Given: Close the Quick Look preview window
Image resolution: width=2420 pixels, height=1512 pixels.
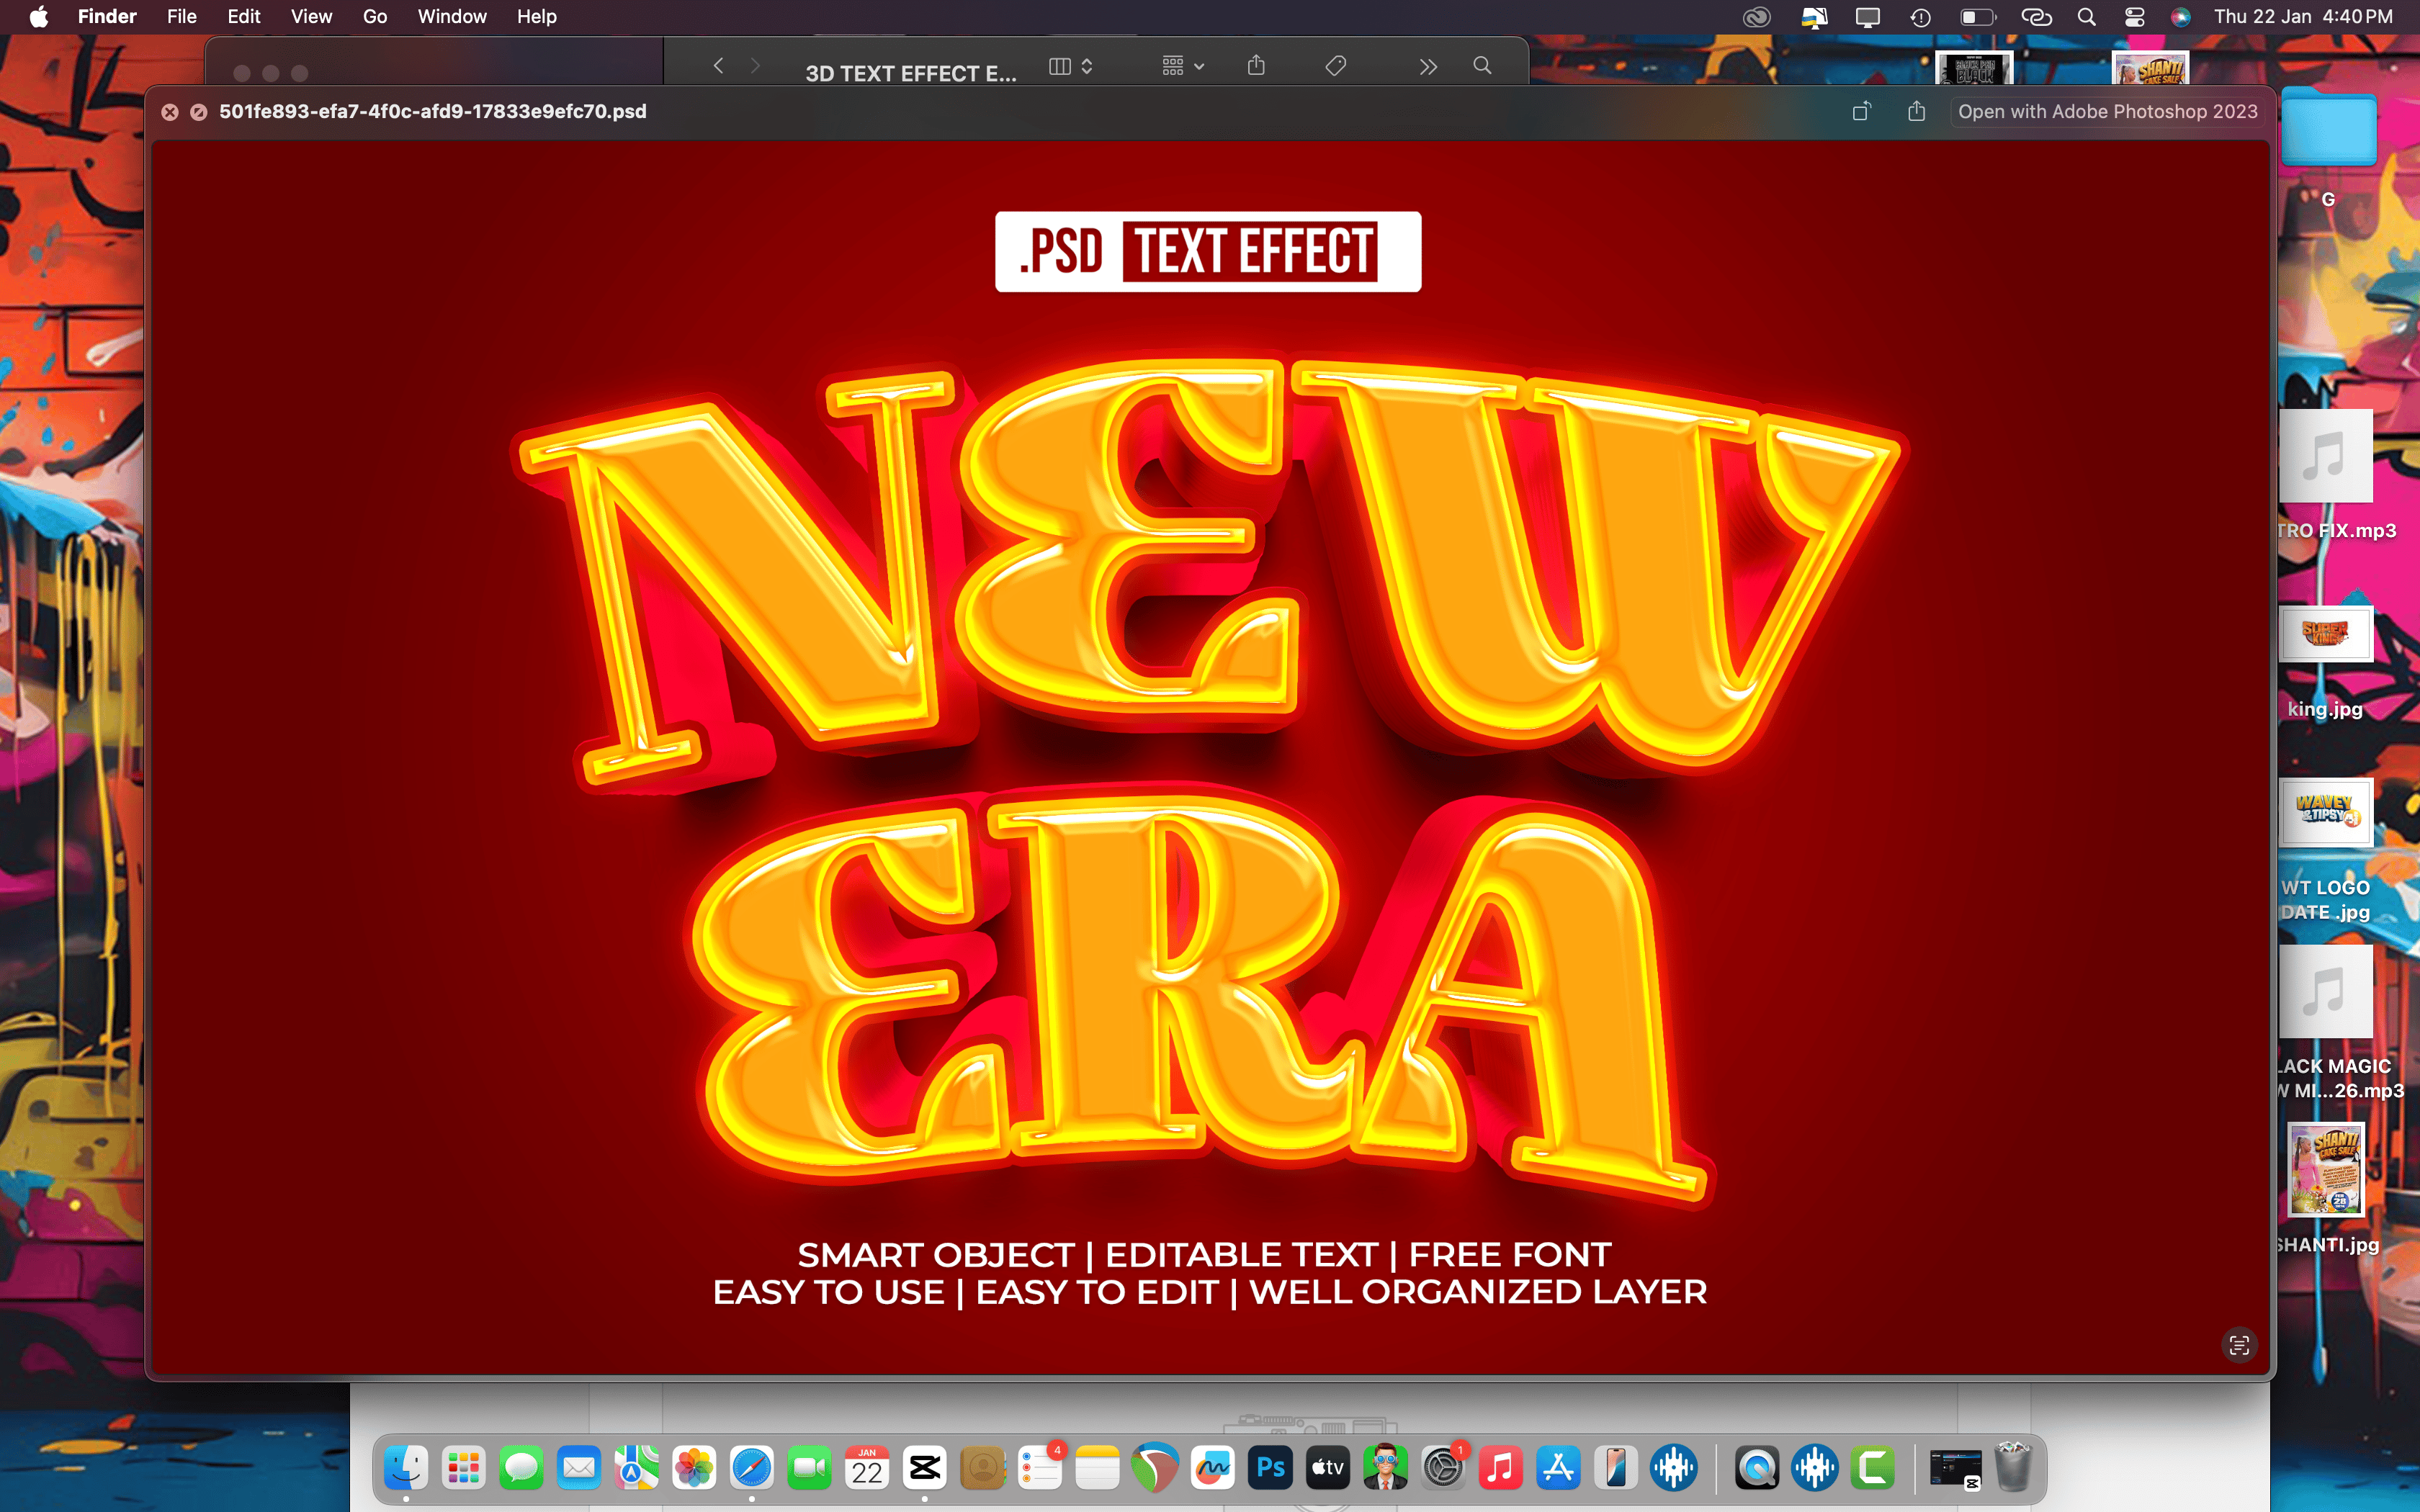Looking at the screenshot, I should tap(170, 112).
